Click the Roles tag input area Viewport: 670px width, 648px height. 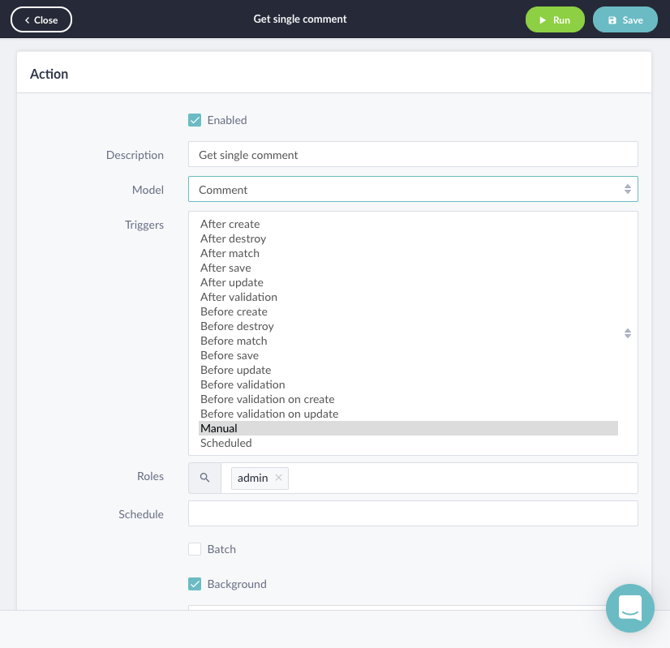point(460,478)
